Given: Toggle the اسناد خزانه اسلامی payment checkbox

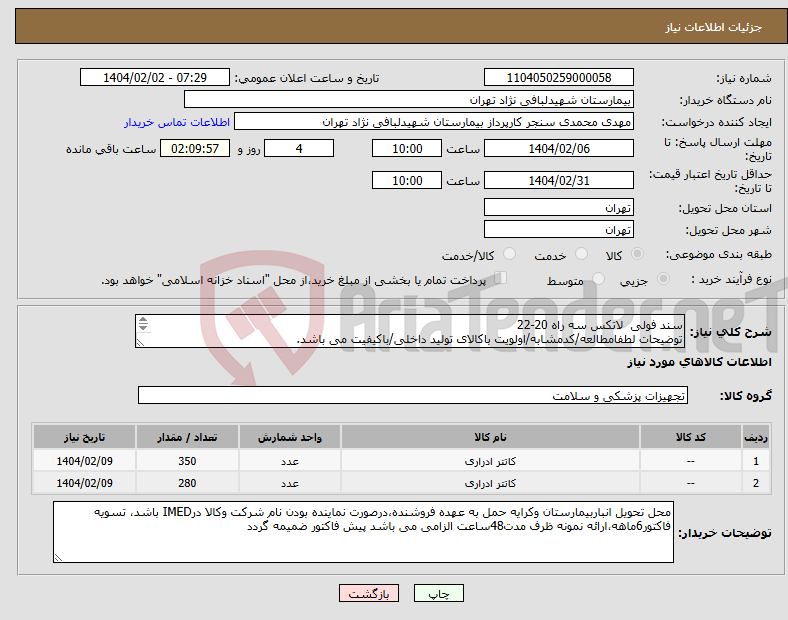Looking at the screenshot, I should pyautogui.click(x=501, y=278).
